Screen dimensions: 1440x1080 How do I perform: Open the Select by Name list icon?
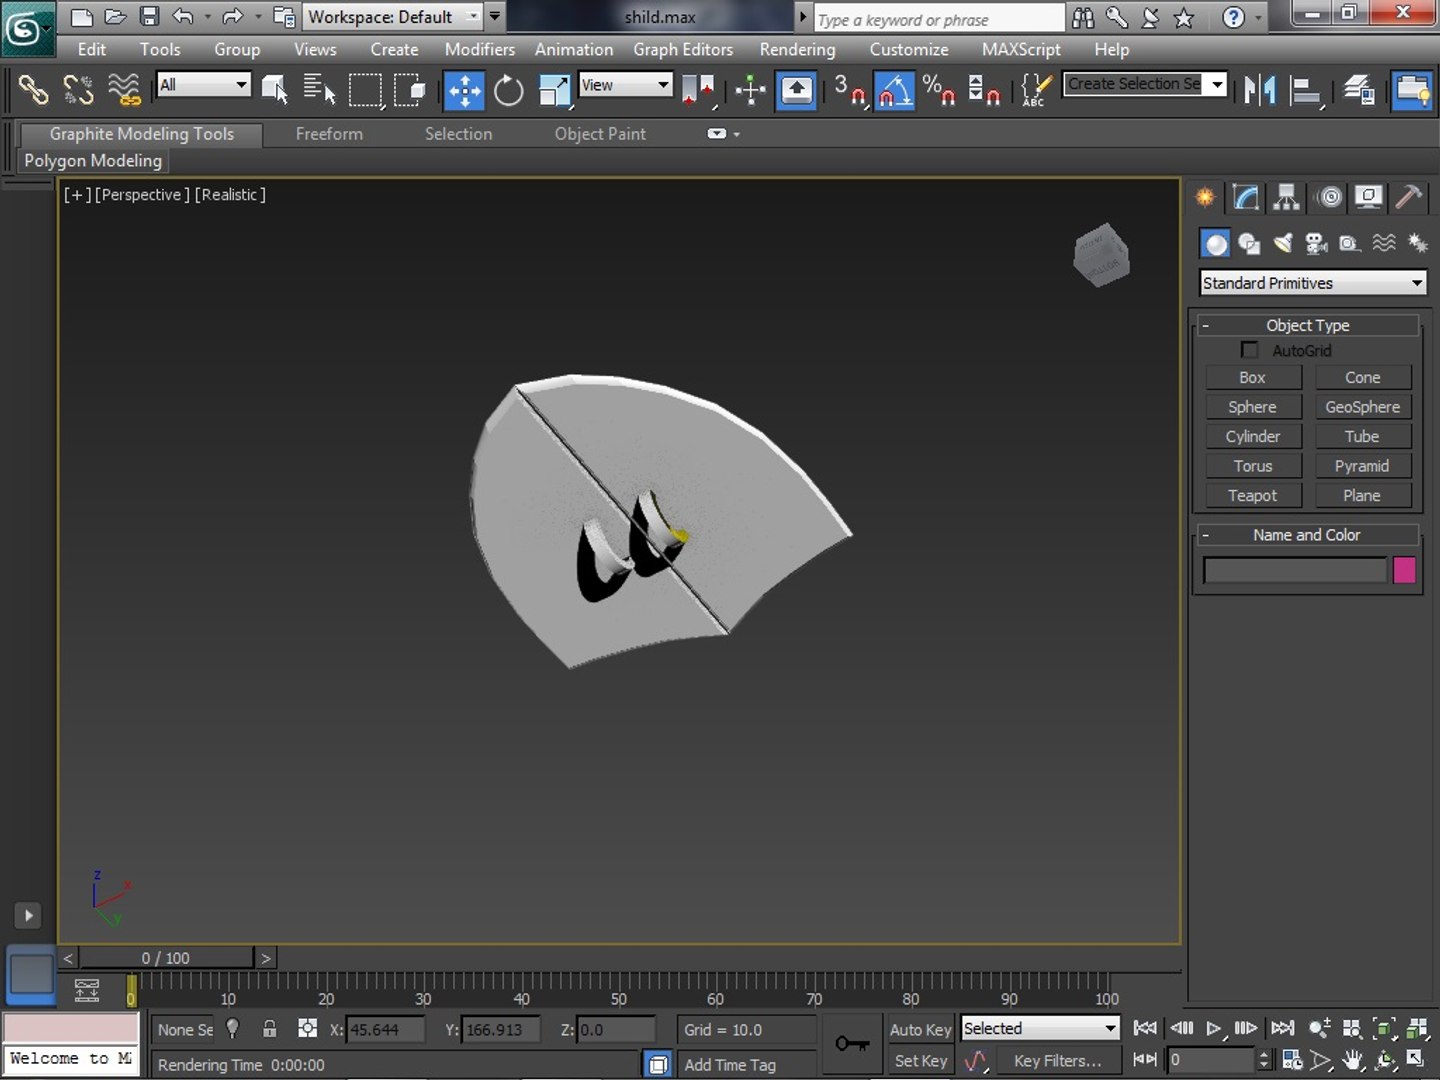coord(319,90)
